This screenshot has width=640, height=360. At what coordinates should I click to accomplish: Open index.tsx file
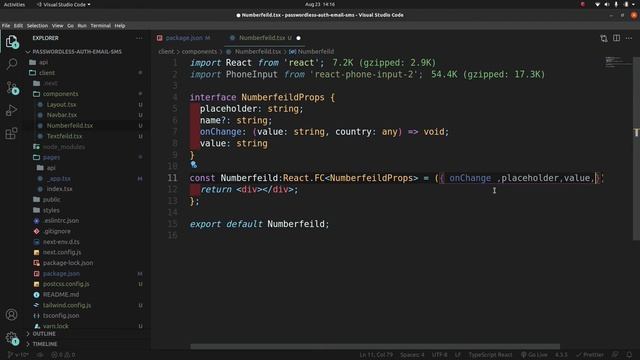60,189
